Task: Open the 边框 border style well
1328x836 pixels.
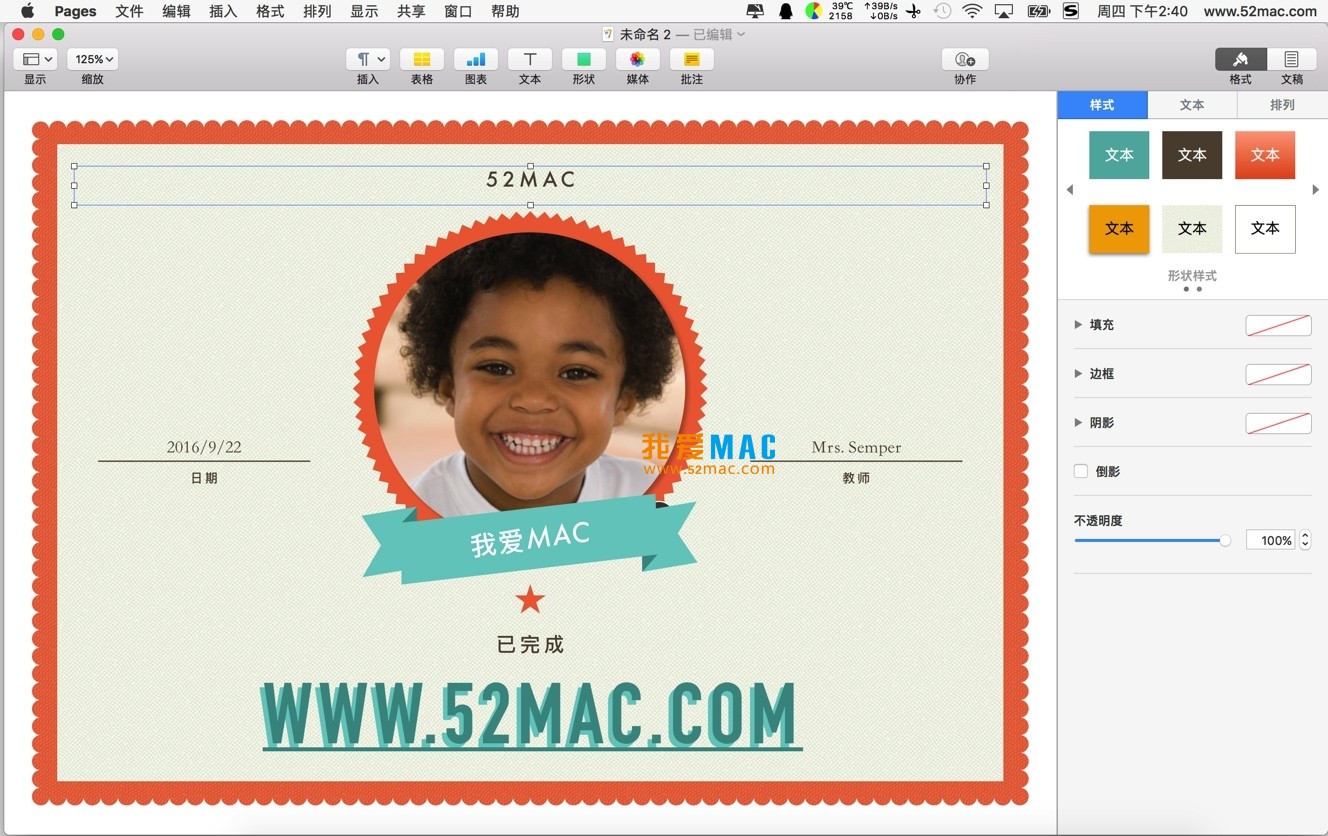Action: [1278, 374]
